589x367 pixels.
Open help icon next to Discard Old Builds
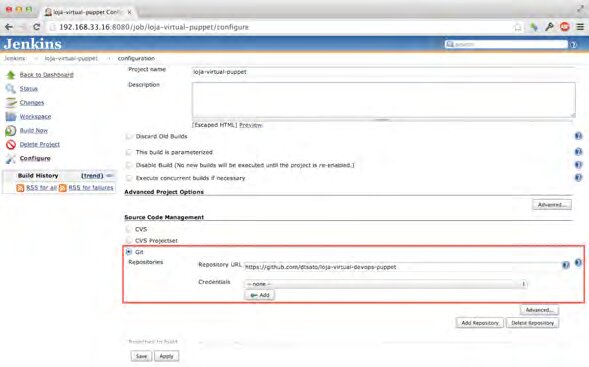[x=578, y=136]
